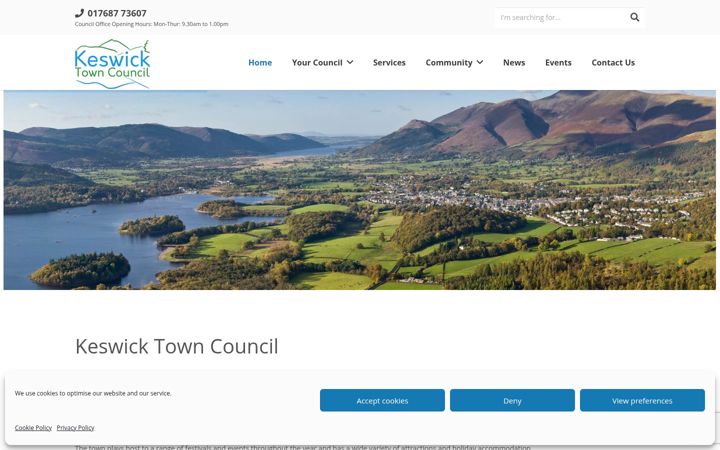Click the "We use cookies" notice text
The width and height of the screenshot is (720, 450).
(93, 393)
